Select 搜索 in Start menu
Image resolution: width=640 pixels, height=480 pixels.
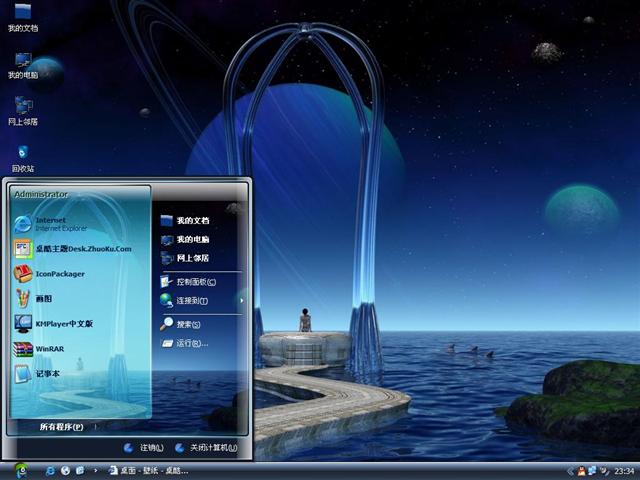point(187,324)
